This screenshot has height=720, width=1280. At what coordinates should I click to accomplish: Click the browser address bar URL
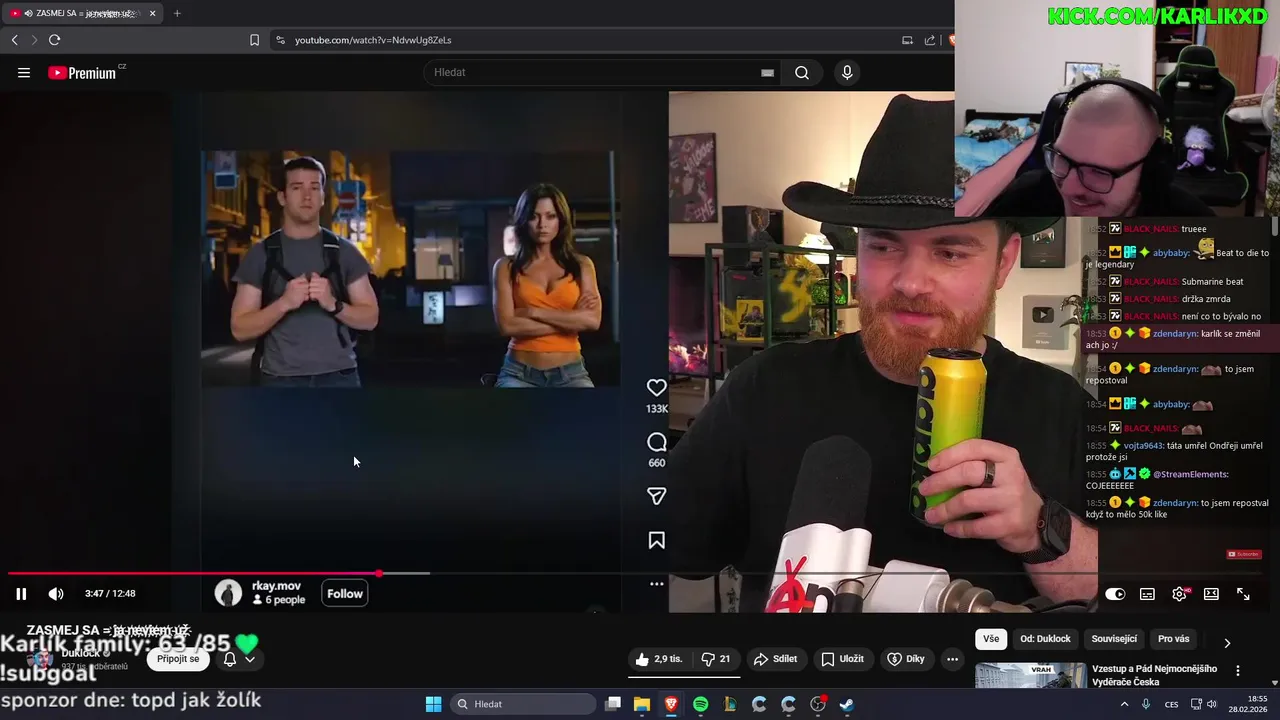click(373, 40)
